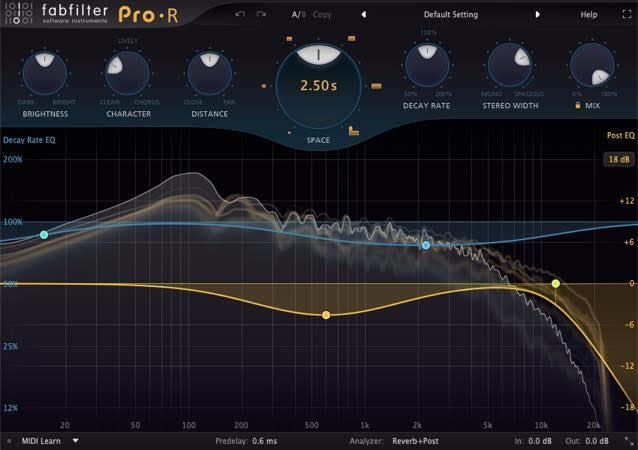This screenshot has width=638, height=450.
Task: Select the cyan Decay Rate EQ low band point
Action: (x=44, y=235)
